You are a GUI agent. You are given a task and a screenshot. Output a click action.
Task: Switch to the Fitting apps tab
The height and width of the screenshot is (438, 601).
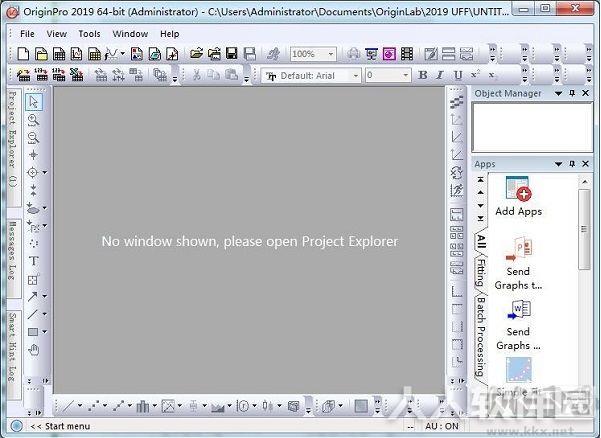[x=481, y=273]
